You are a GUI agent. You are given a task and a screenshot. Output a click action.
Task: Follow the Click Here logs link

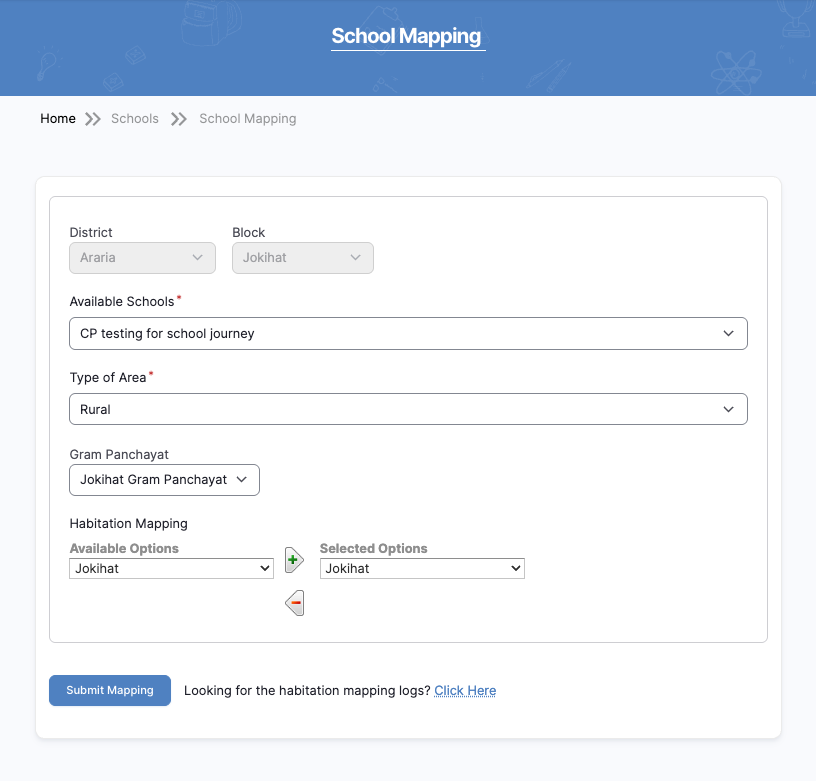pos(465,690)
